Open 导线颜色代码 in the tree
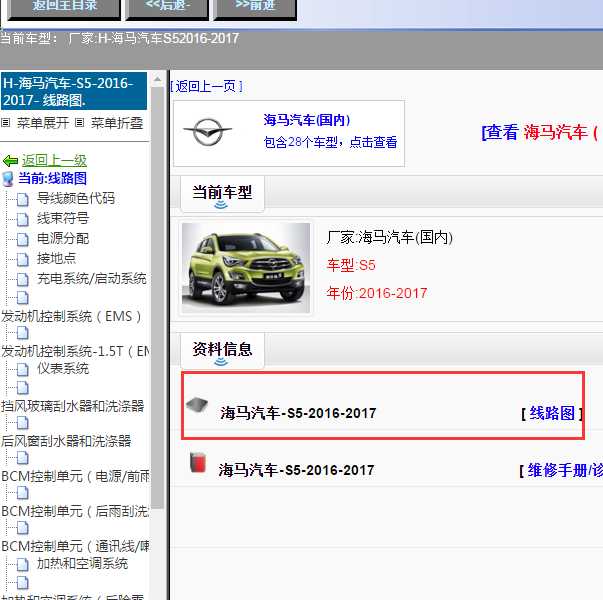Screen dimensions: 603x600 [x=76, y=198]
